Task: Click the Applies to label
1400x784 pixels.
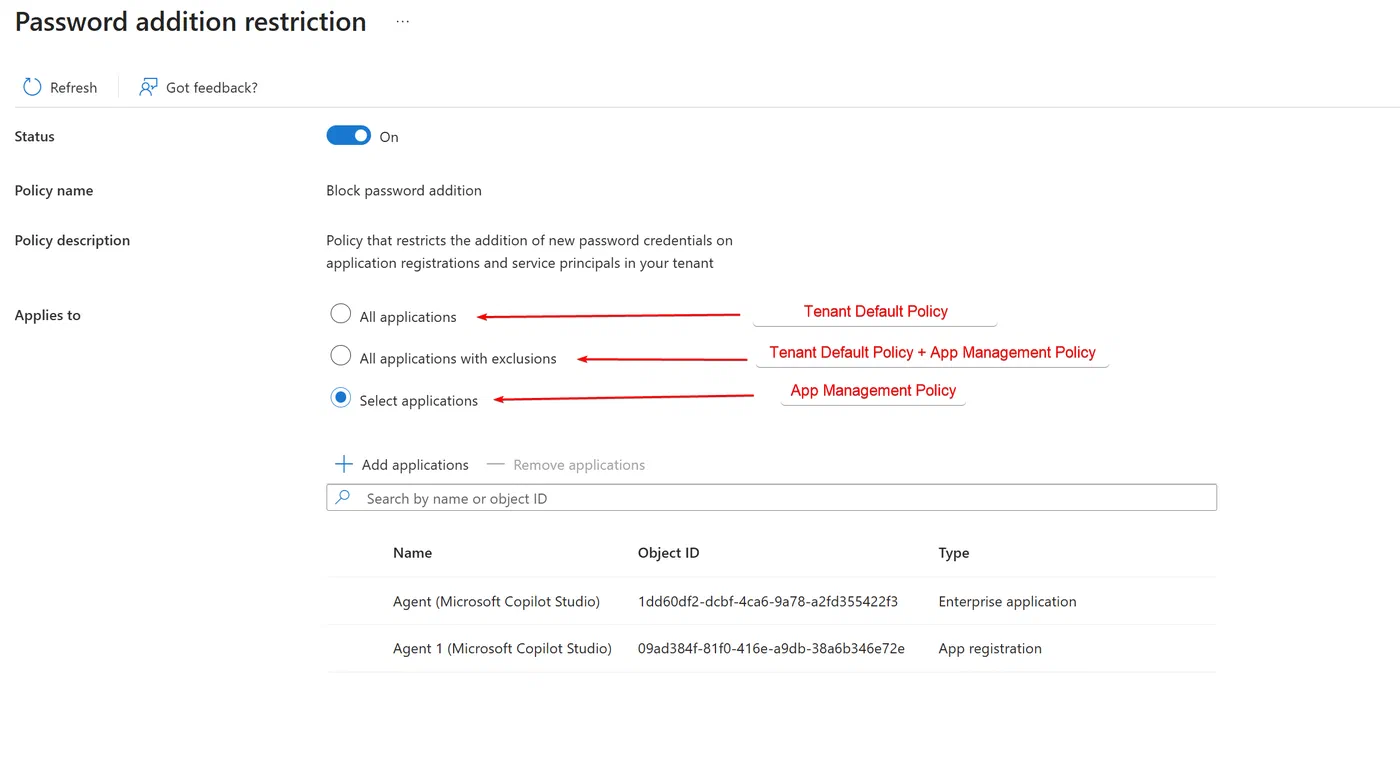Action: click(47, 316)
